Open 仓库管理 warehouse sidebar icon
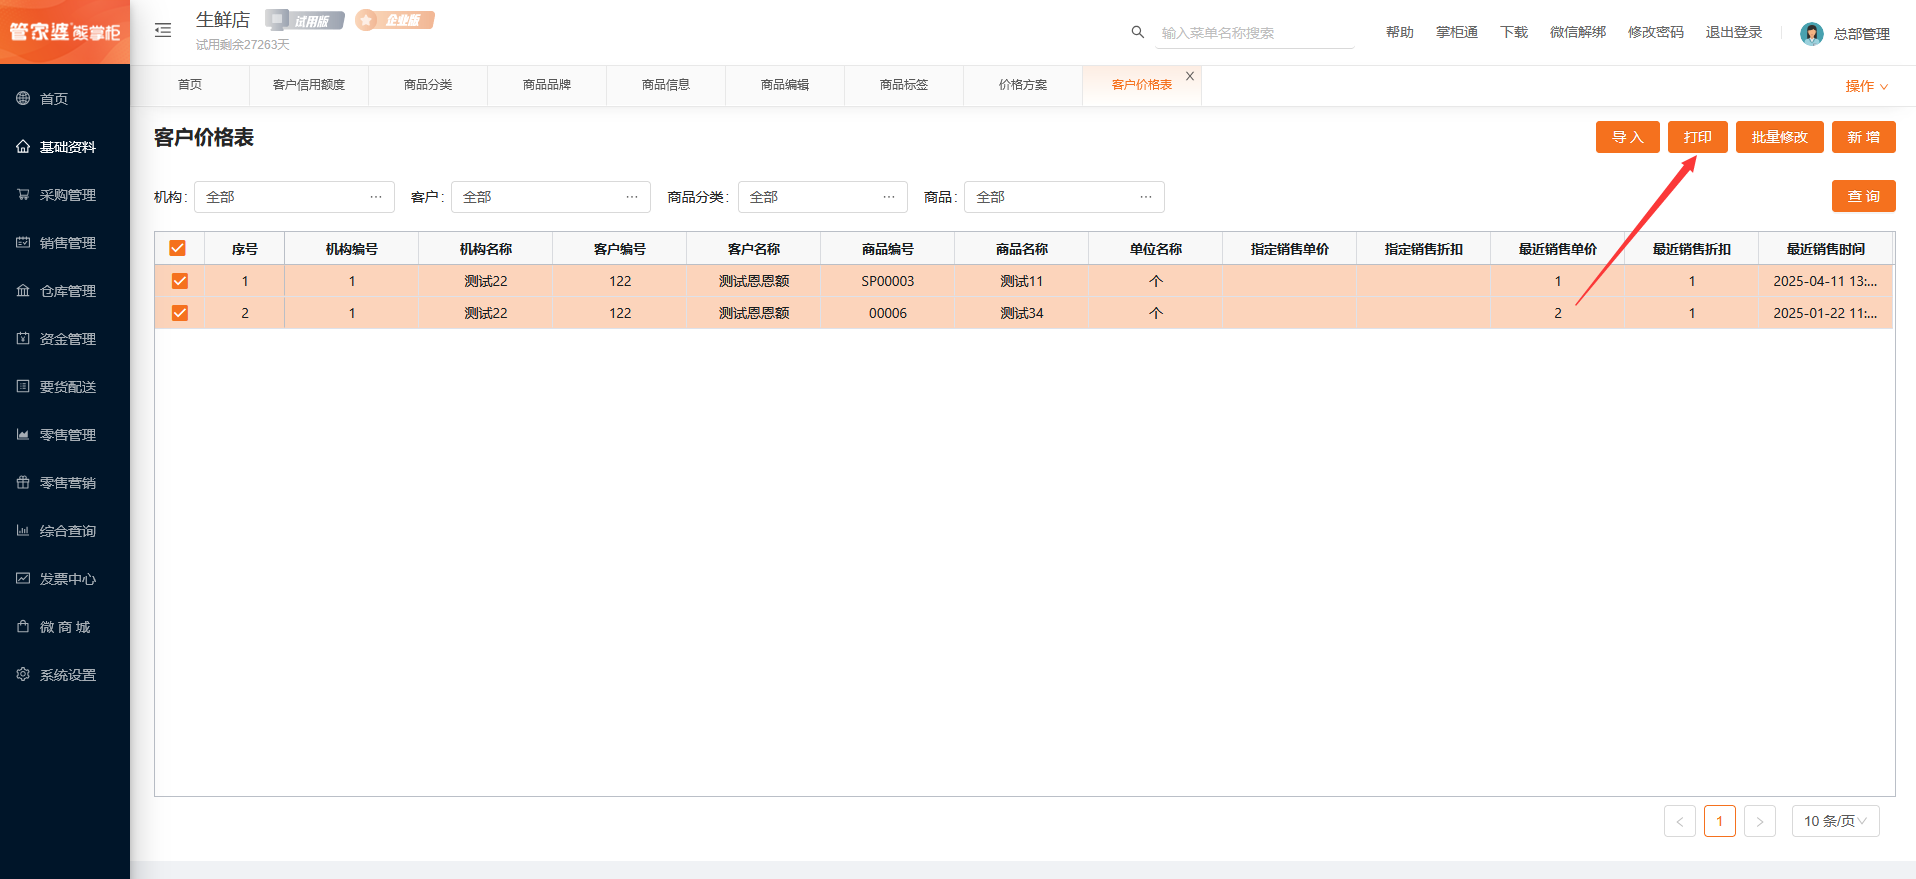This screenshot has height=879, width=1916. (23, 291)
